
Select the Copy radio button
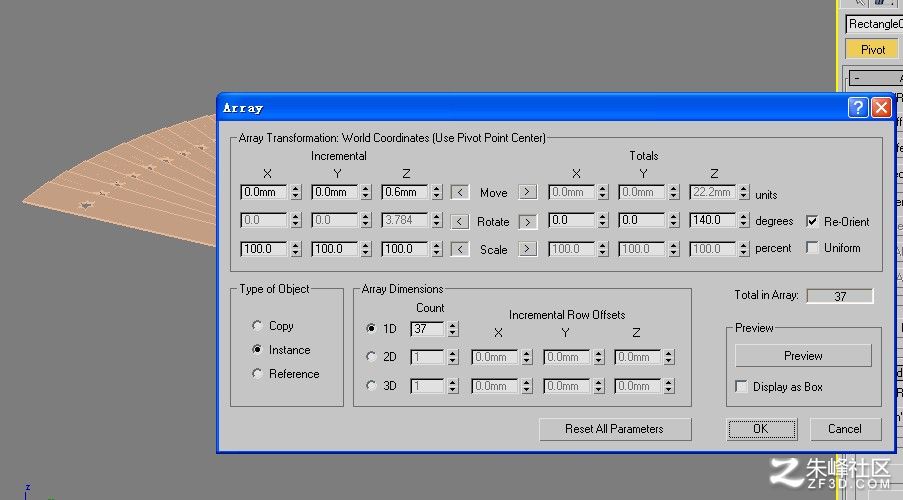point(257,325)
